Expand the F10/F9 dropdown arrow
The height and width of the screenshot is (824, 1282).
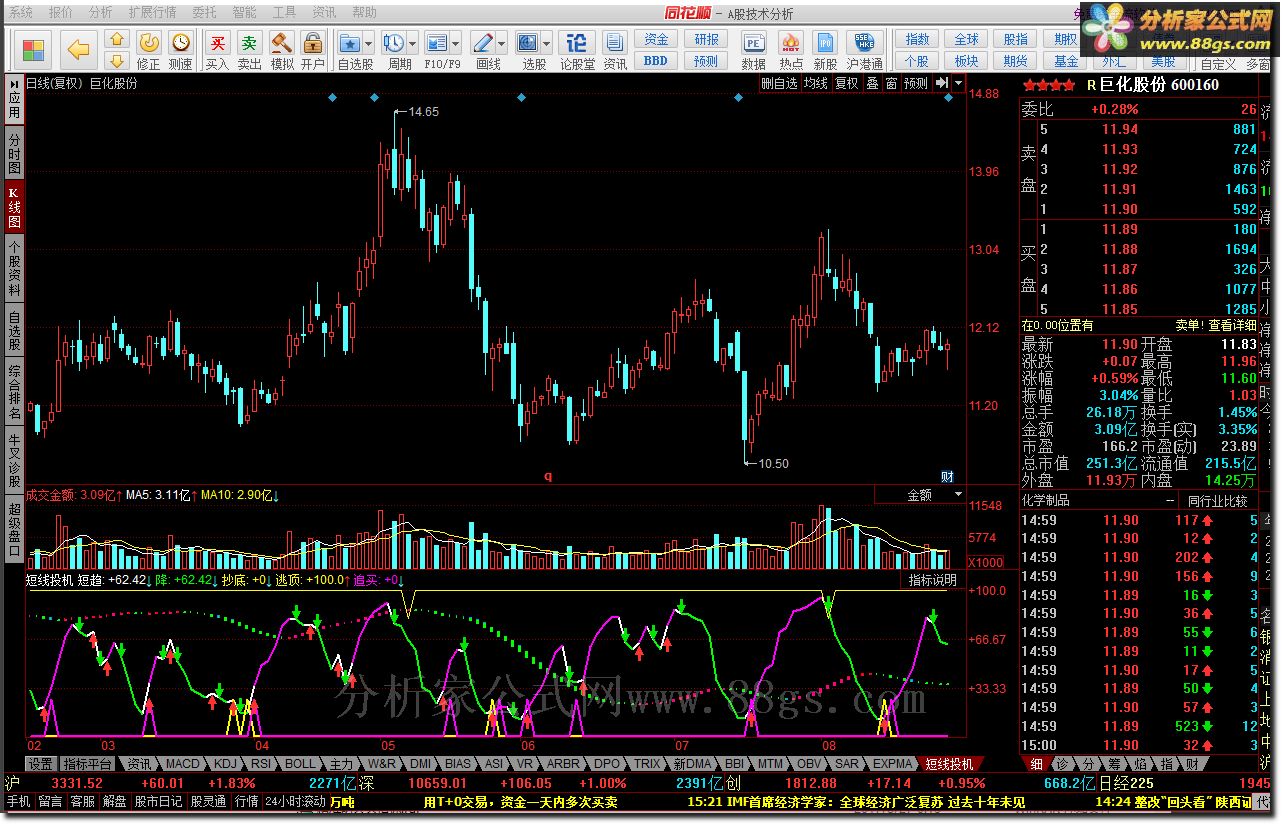456,44
